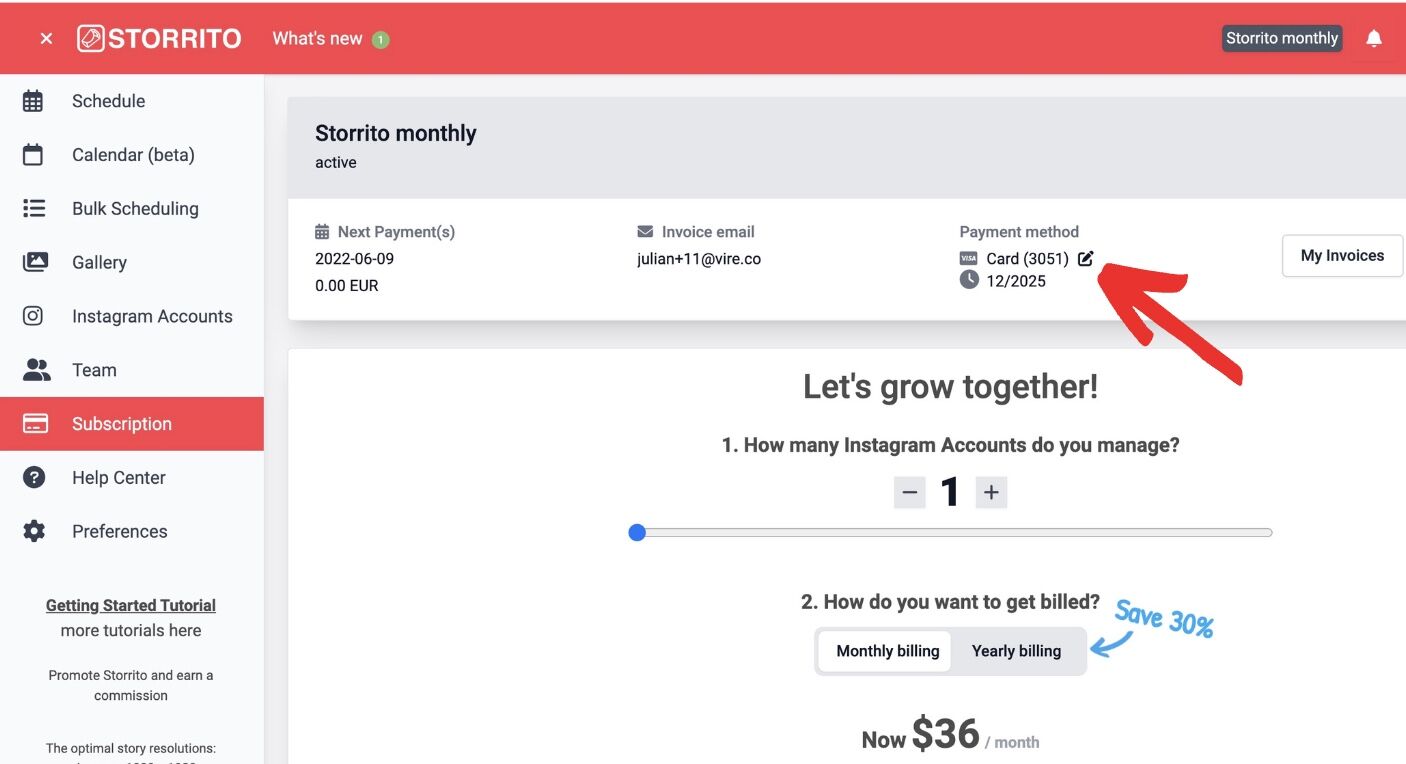Click the My Invoices button

coord(1342,256)
